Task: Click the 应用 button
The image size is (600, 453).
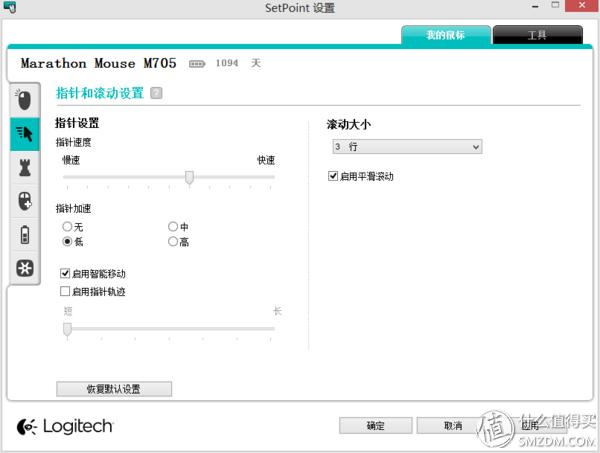Action: (530, 425)
